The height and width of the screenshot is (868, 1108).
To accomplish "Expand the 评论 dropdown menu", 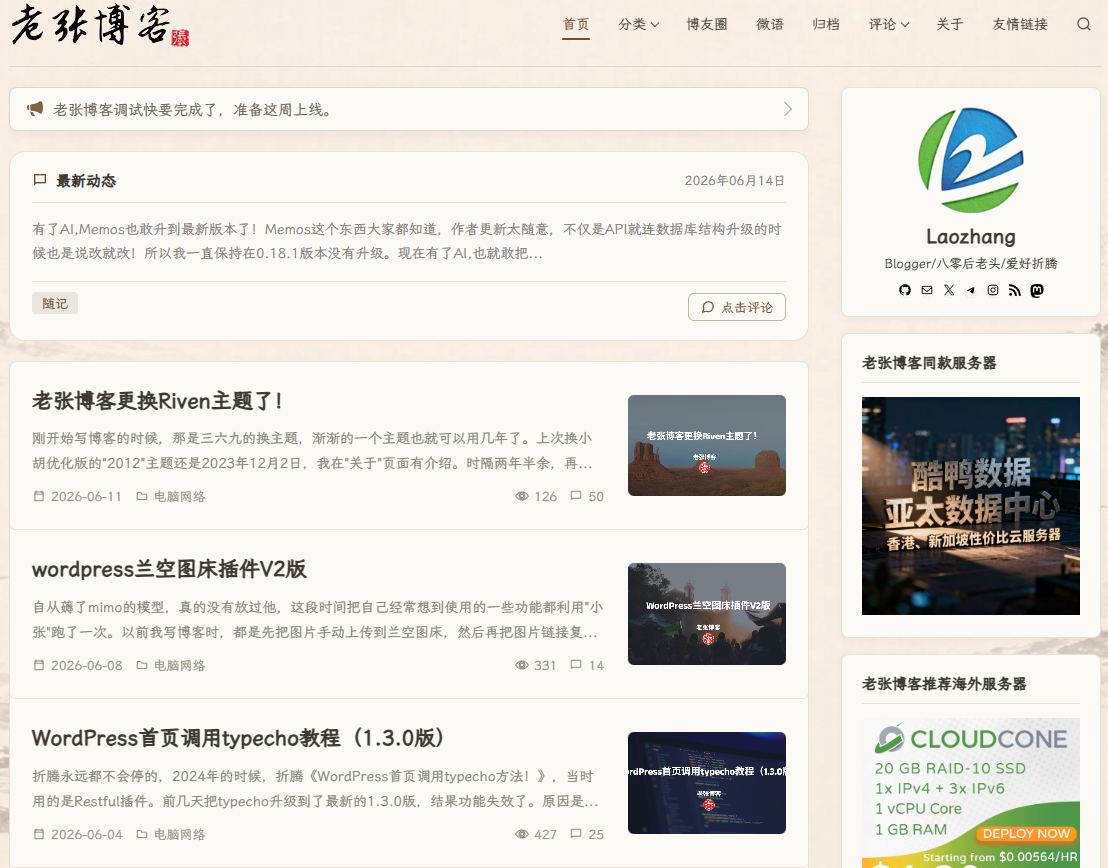I will (888, 24).
